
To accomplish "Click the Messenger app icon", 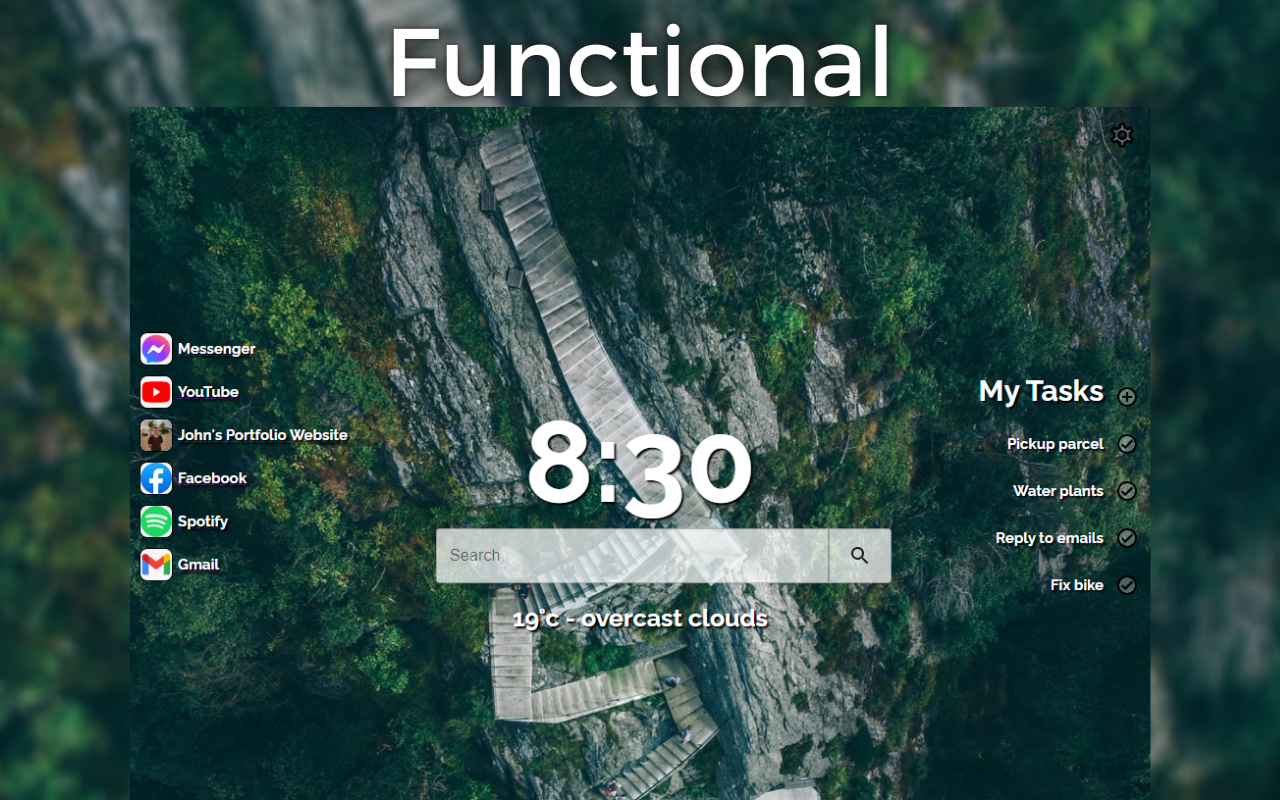I will coord(156,349).
